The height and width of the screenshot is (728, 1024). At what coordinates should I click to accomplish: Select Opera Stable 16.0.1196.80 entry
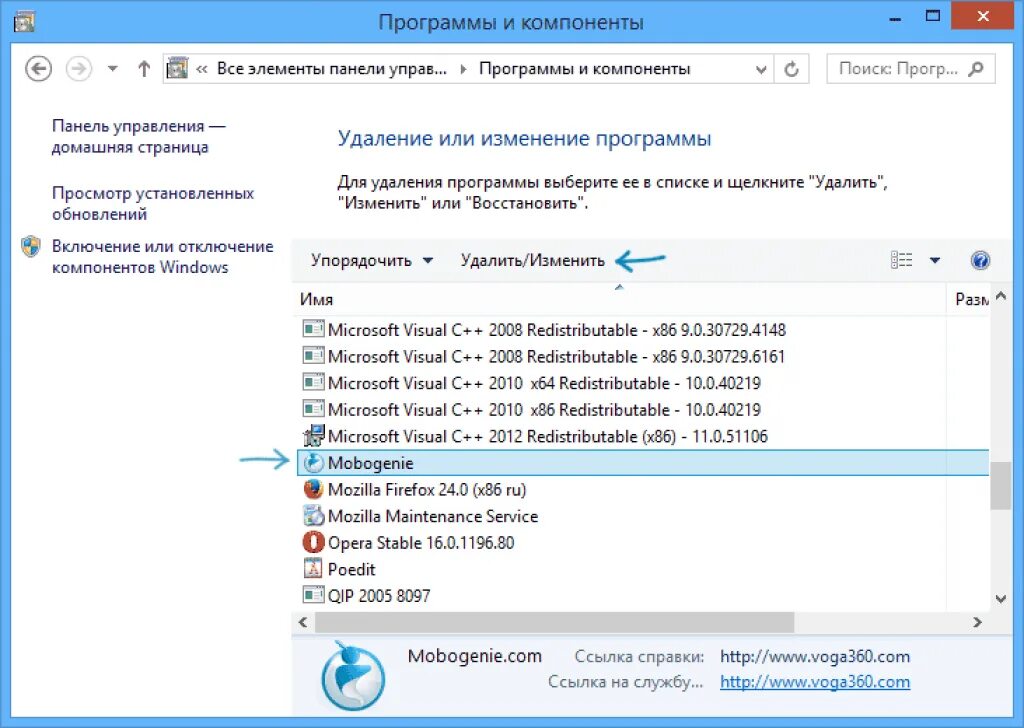pos(643,543)
